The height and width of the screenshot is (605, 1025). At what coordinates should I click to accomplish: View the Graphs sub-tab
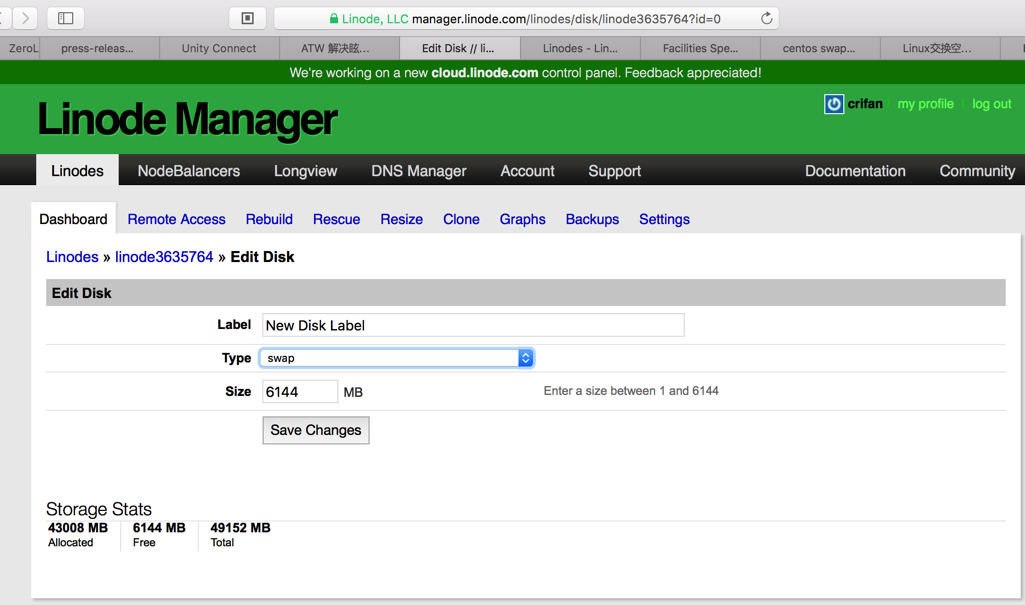[x=522, y=219]
